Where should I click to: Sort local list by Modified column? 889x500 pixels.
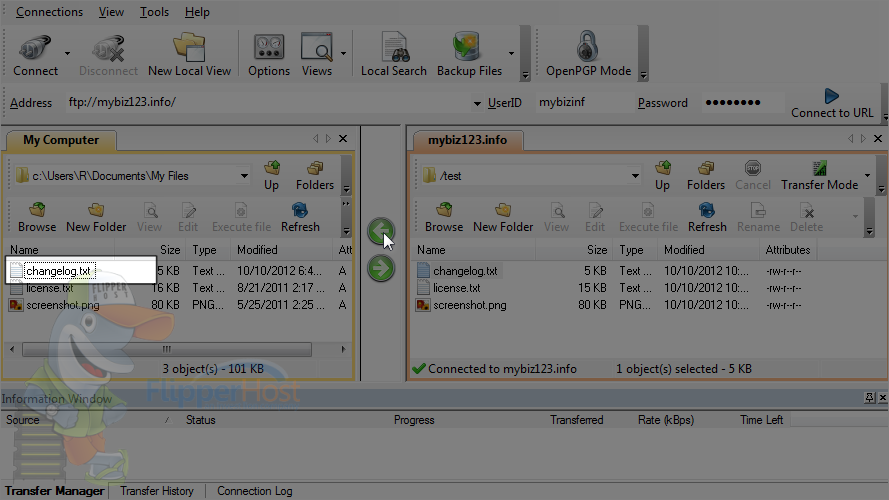pos(281,250)
